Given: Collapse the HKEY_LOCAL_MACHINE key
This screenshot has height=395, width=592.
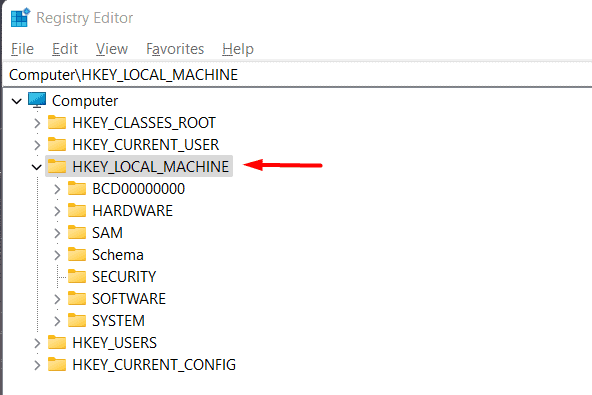Looking at the screenshot, I should click(37, 167).
